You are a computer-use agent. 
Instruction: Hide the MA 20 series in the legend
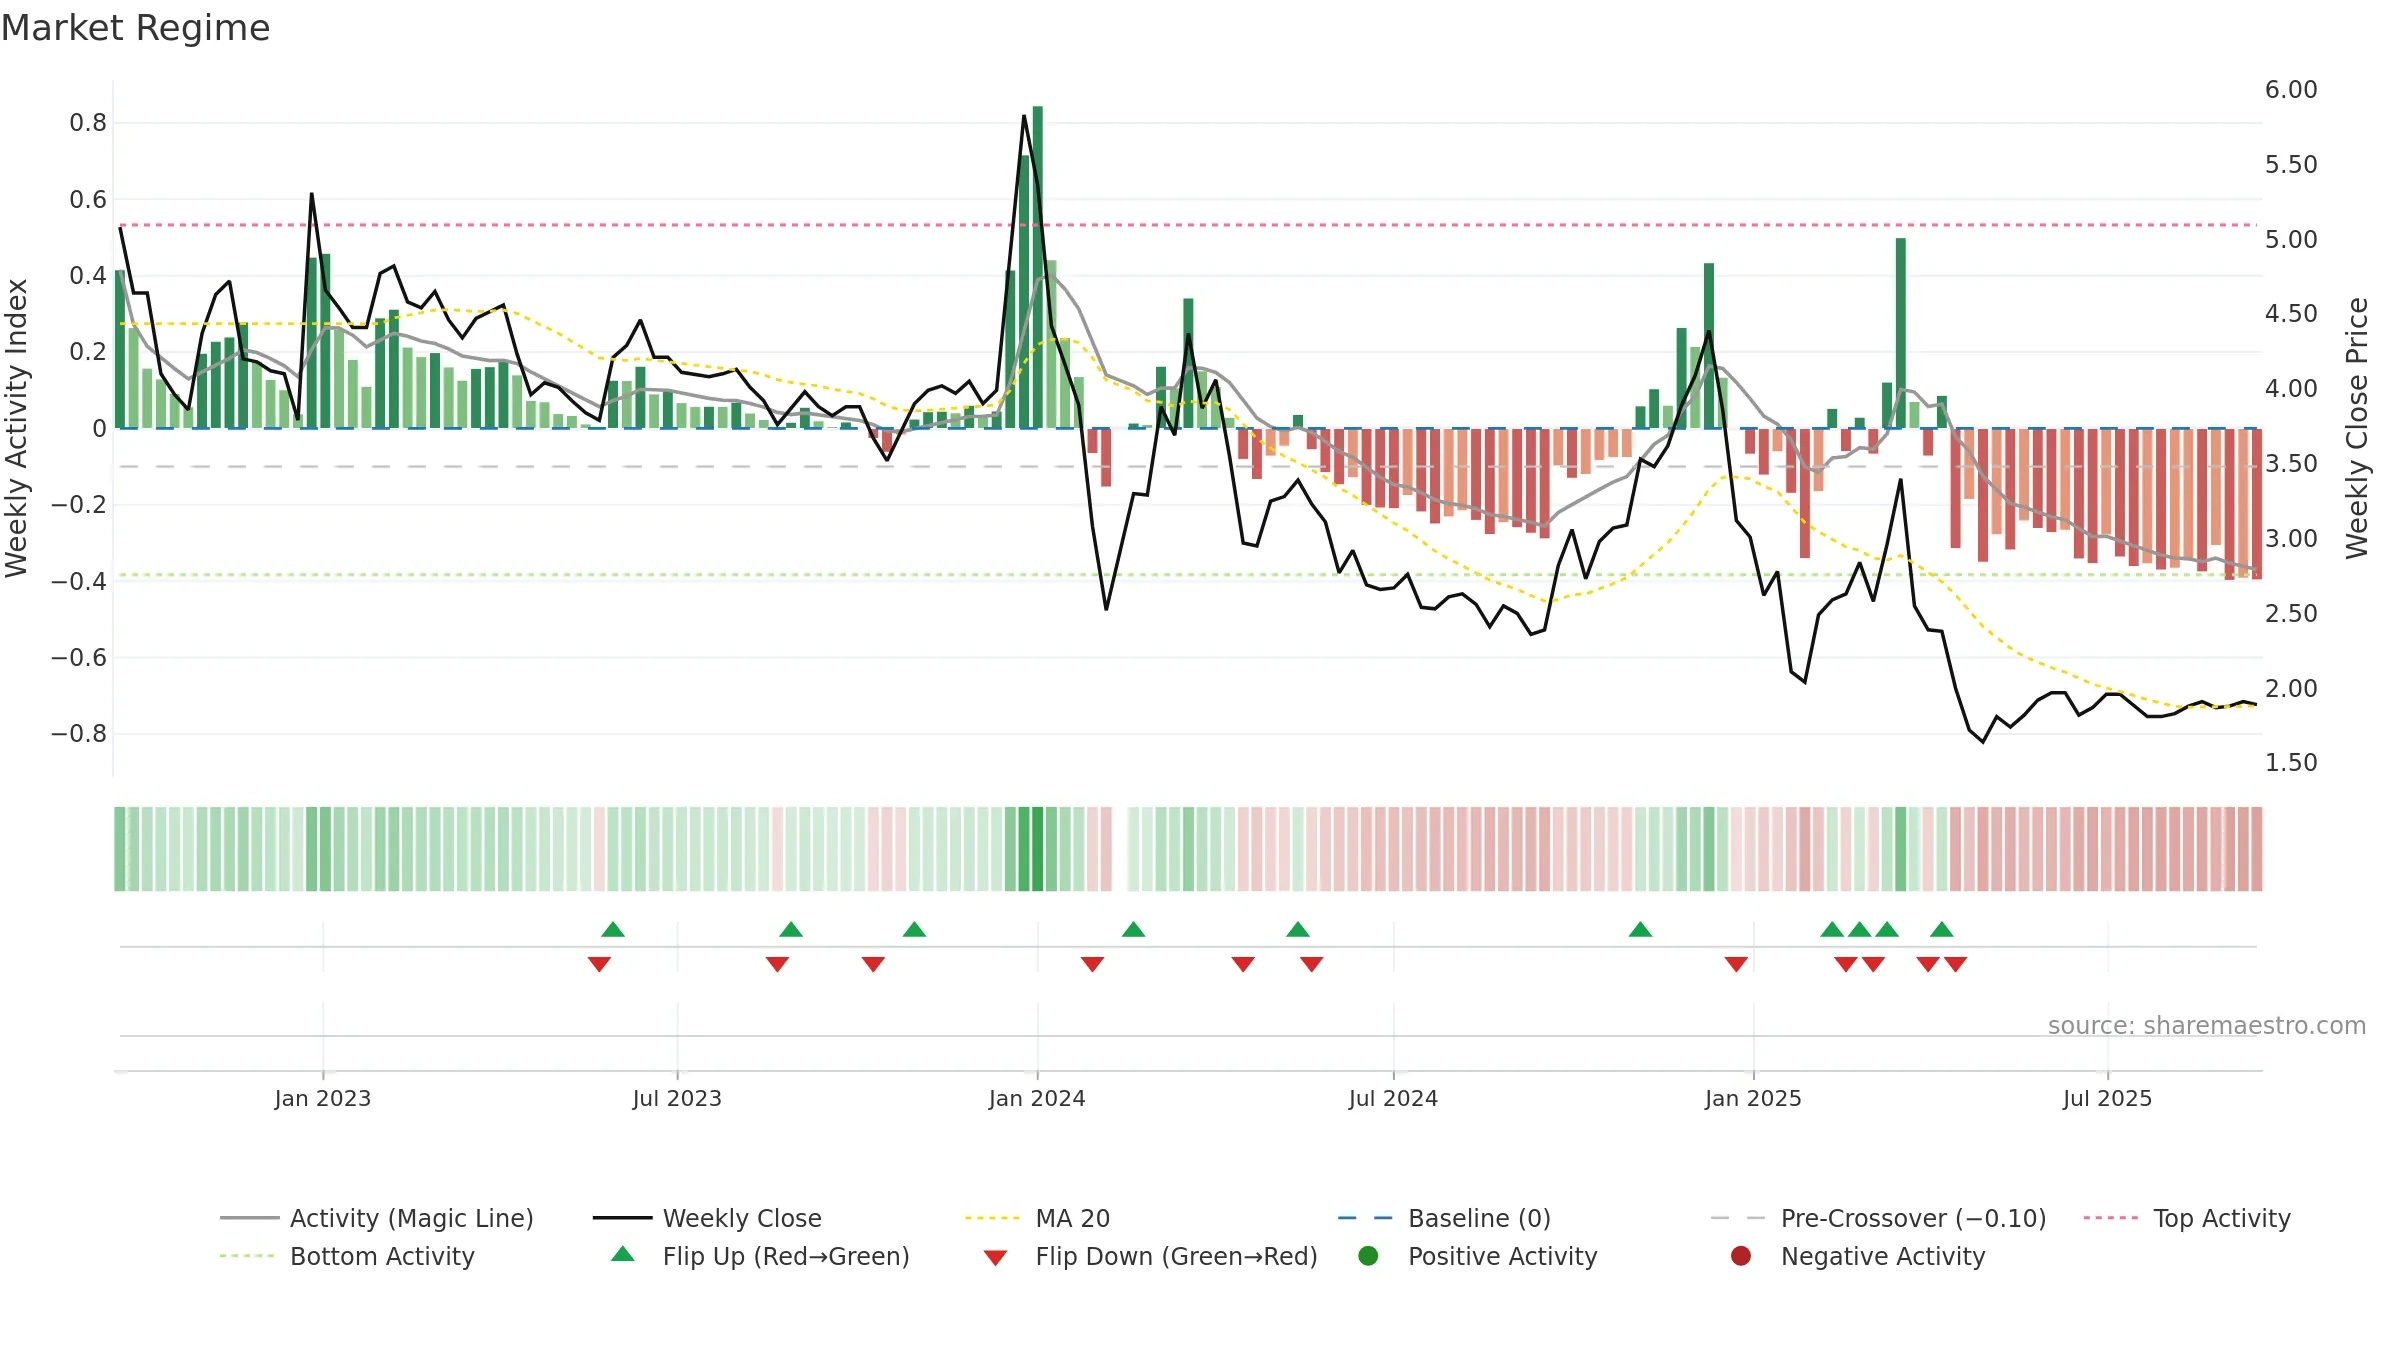pos(1037,1218)
